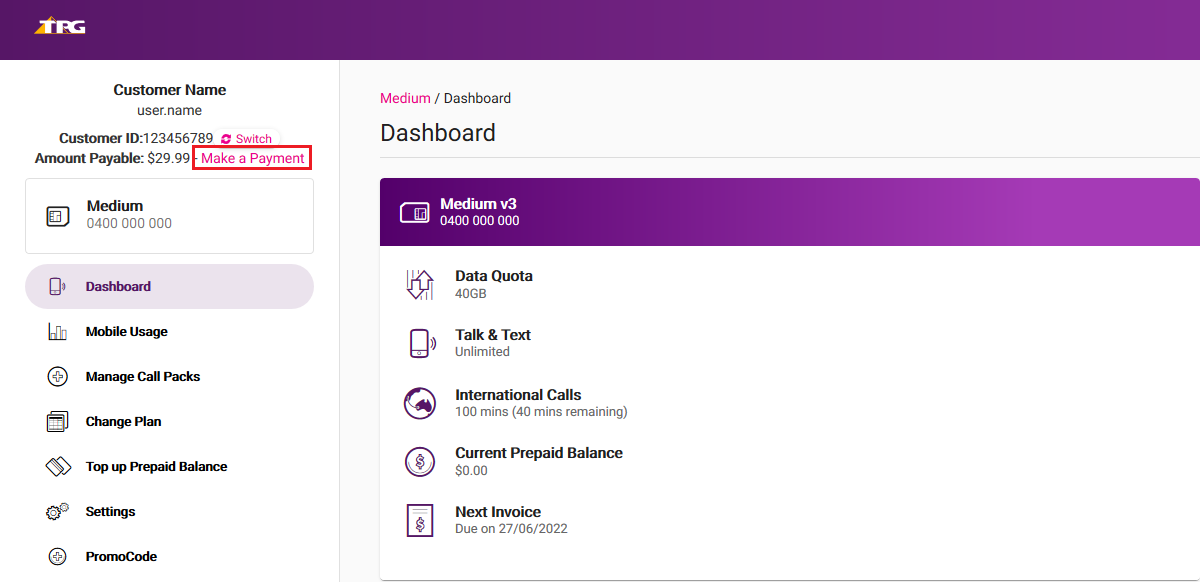The width and height of the screenshot is (1200, 582).
Task: Click the Dashboard smartphone icon in sidebar
Action: coord(57,286)
